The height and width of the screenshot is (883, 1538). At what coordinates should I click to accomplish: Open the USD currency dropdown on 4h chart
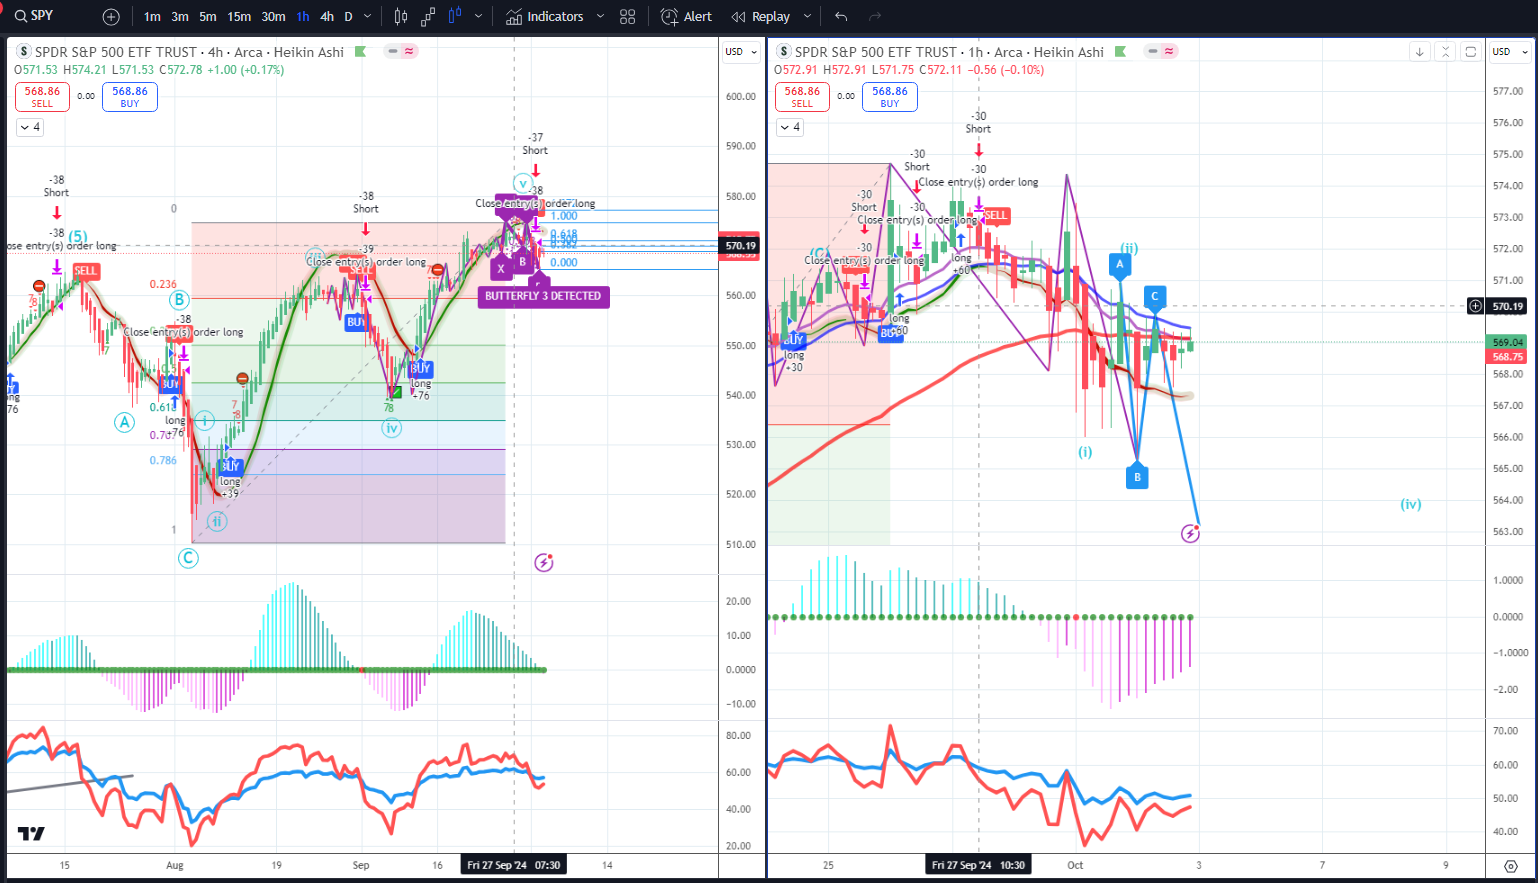(741, 52)
